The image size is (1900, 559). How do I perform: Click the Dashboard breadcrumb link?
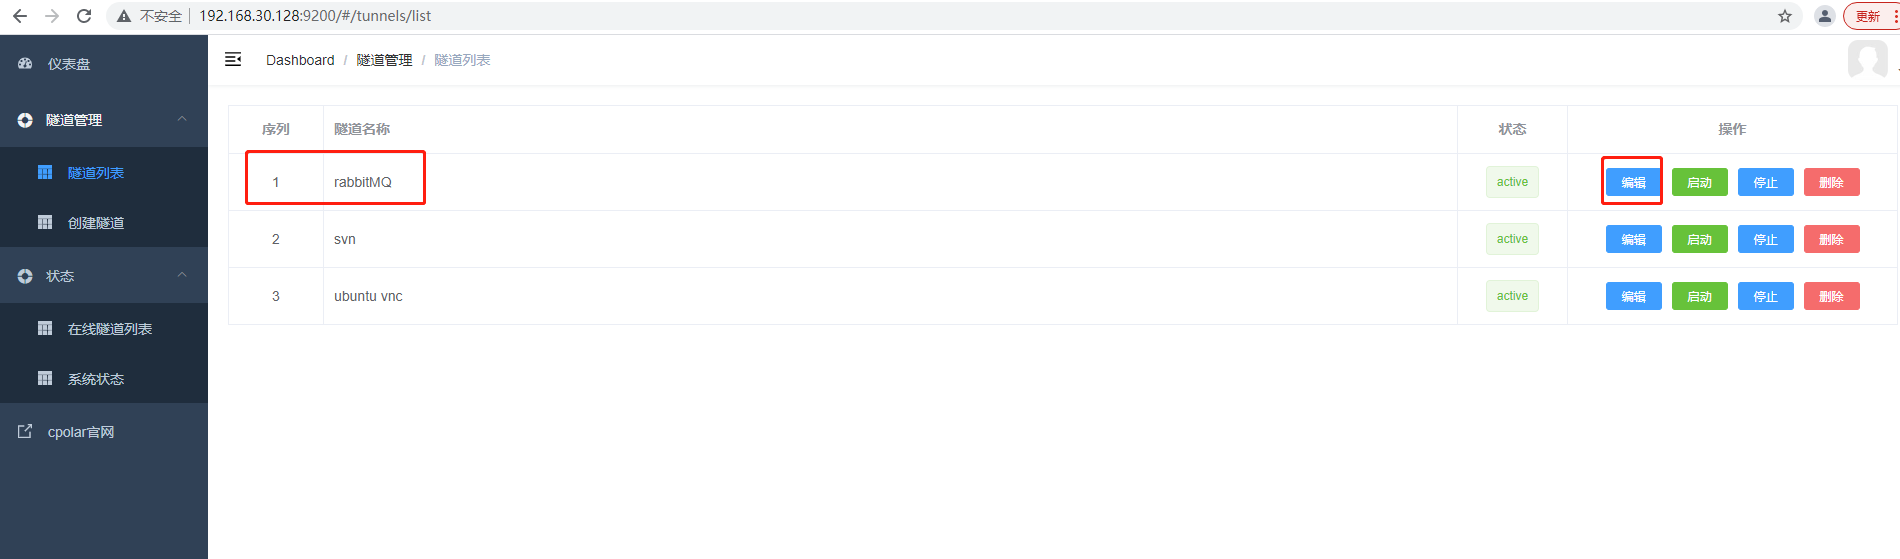pos(300,60)
